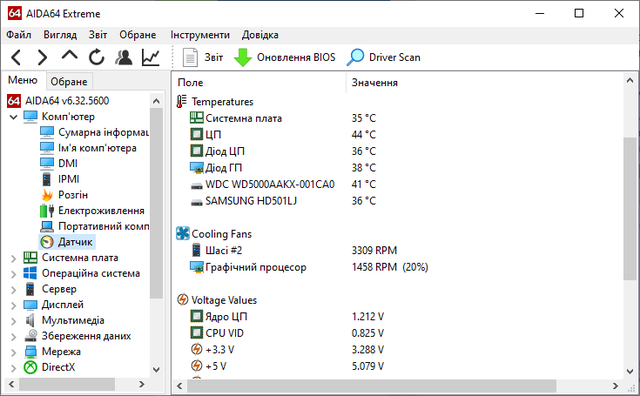640x396 pixels.
Task: Expand the DirectX tree node
Action: click(x=13, y=368)
